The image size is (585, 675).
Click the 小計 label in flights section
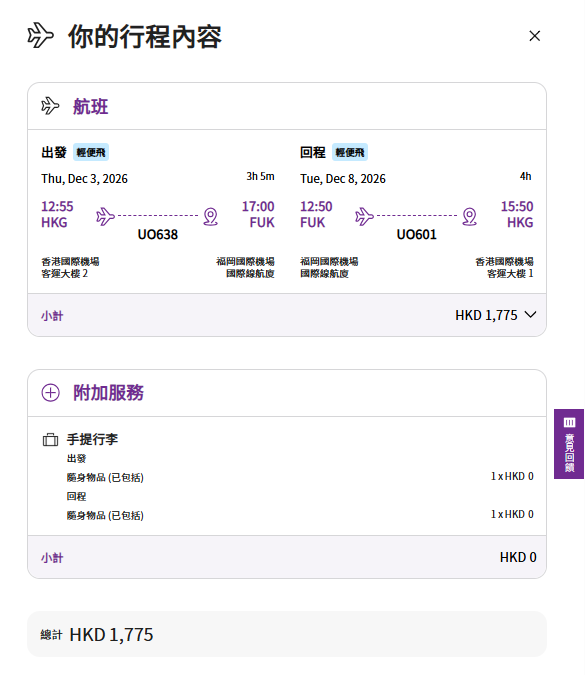(x=52, y=316)
